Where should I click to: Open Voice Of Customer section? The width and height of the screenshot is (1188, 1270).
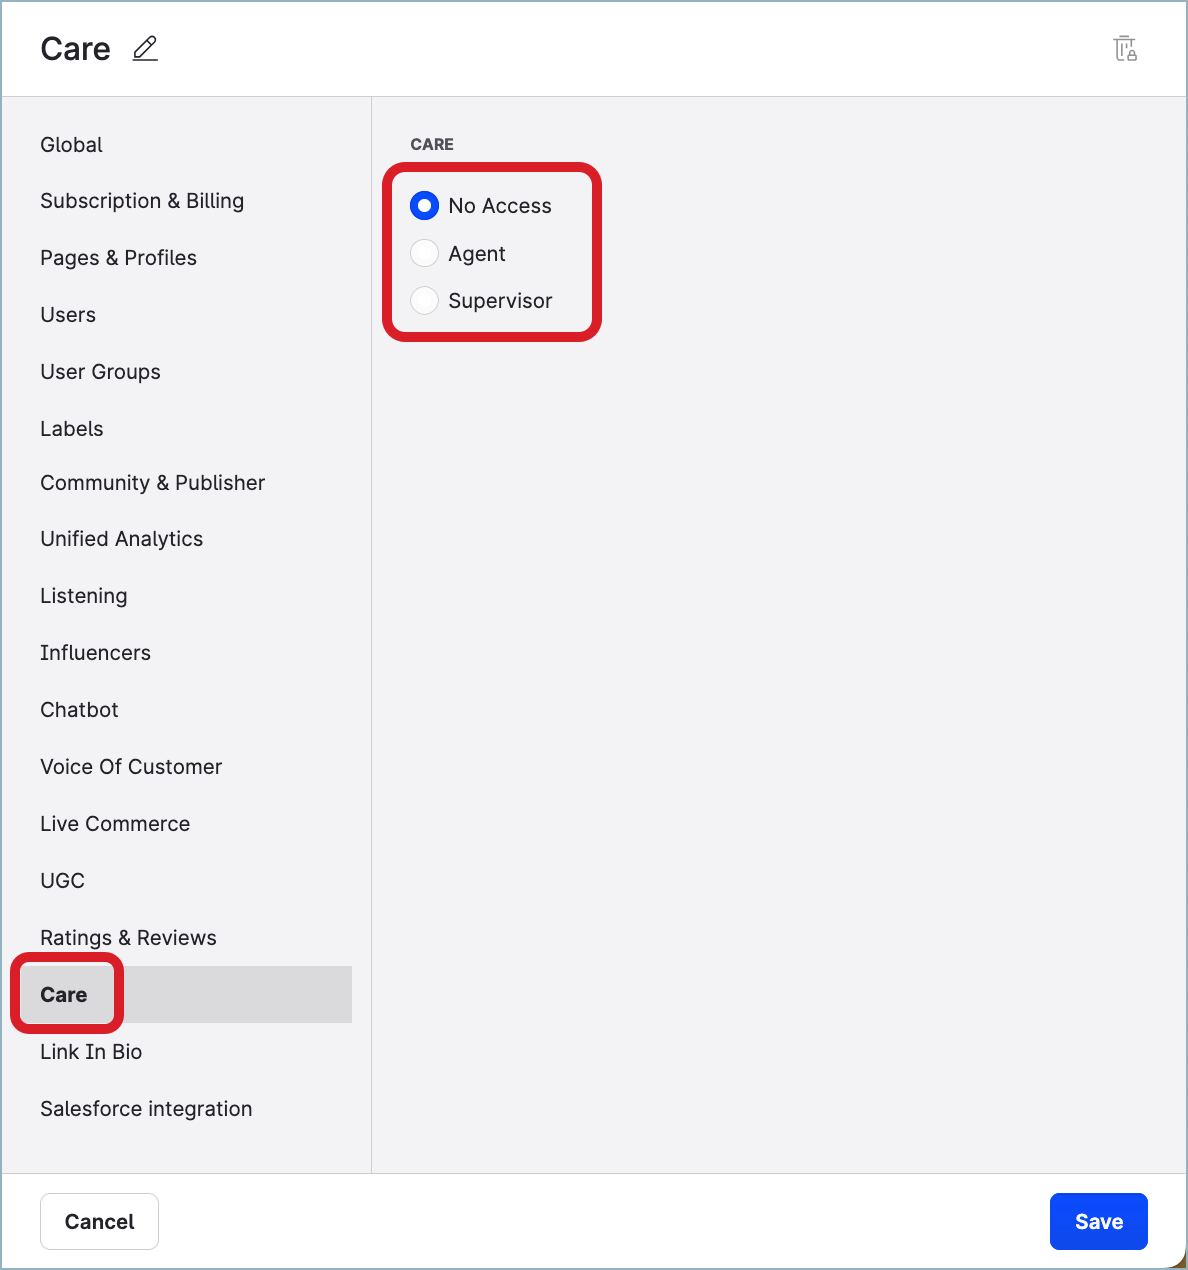tap(131, 767)
